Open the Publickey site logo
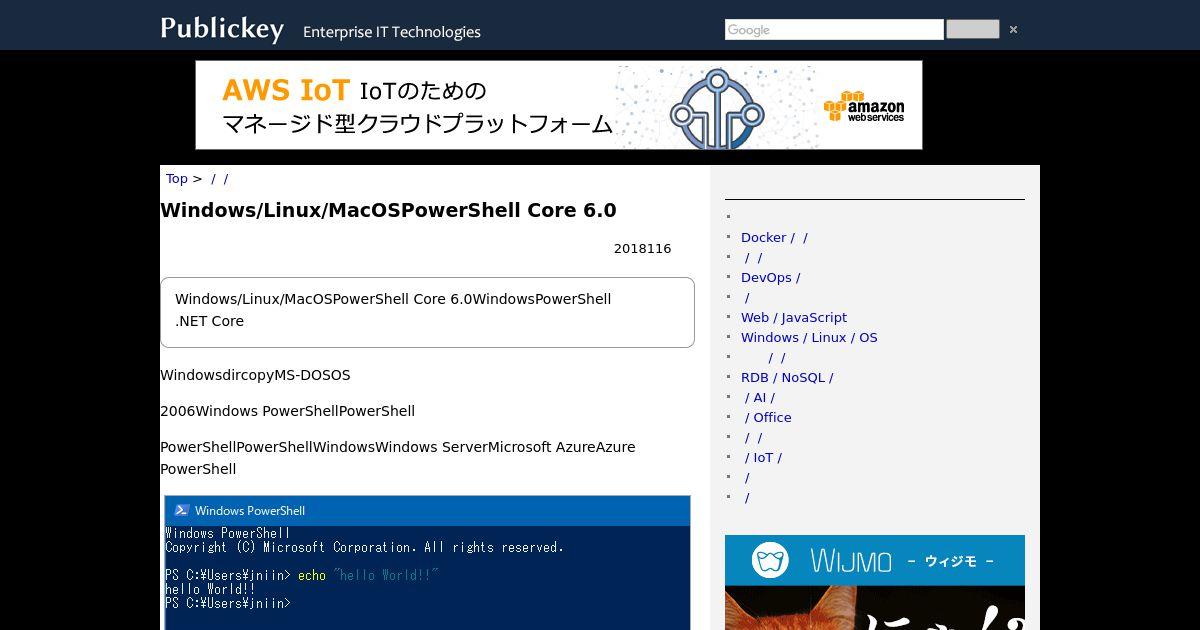Screen dimensions: 1200x630 coord(222,28)
